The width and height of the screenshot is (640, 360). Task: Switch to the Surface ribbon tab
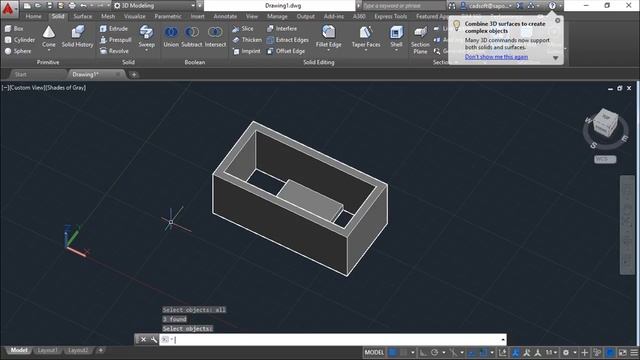(83, 16)
